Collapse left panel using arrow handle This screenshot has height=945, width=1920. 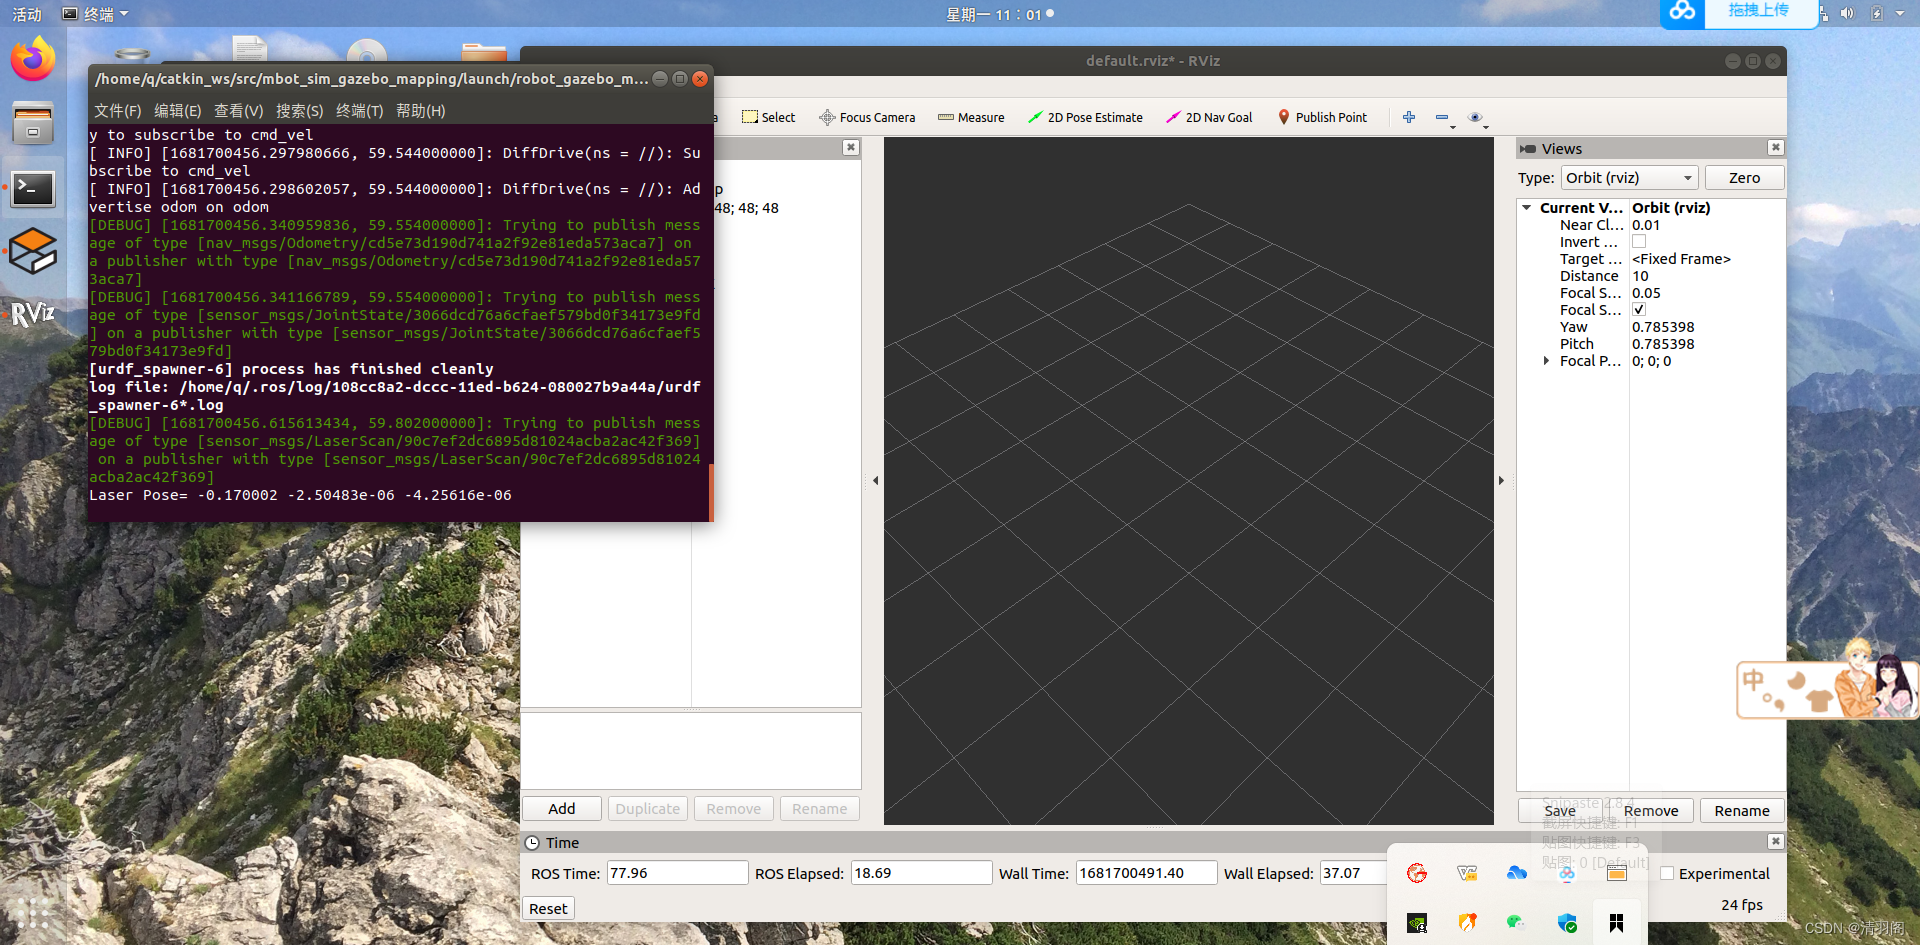pyautogui.click(x=876, y=481)
